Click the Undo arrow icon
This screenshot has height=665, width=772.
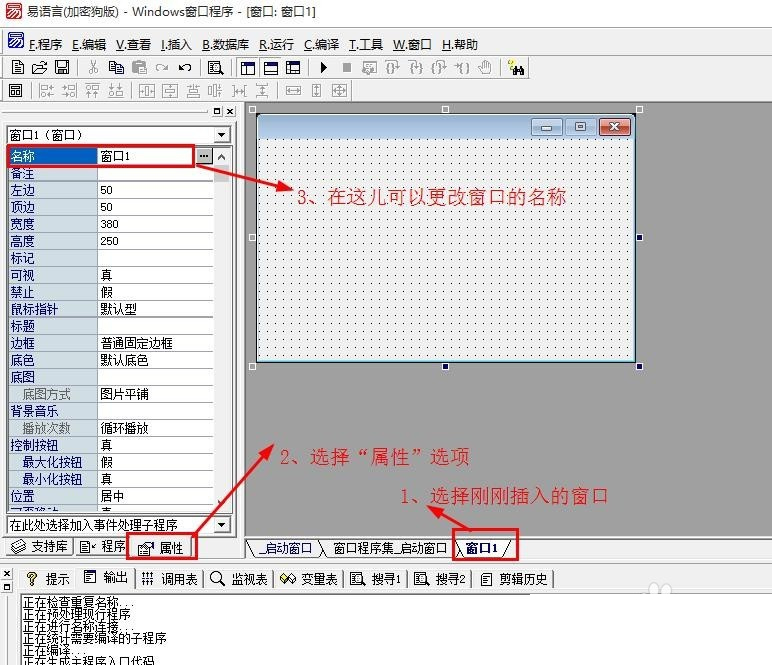[x=185, y=67]
